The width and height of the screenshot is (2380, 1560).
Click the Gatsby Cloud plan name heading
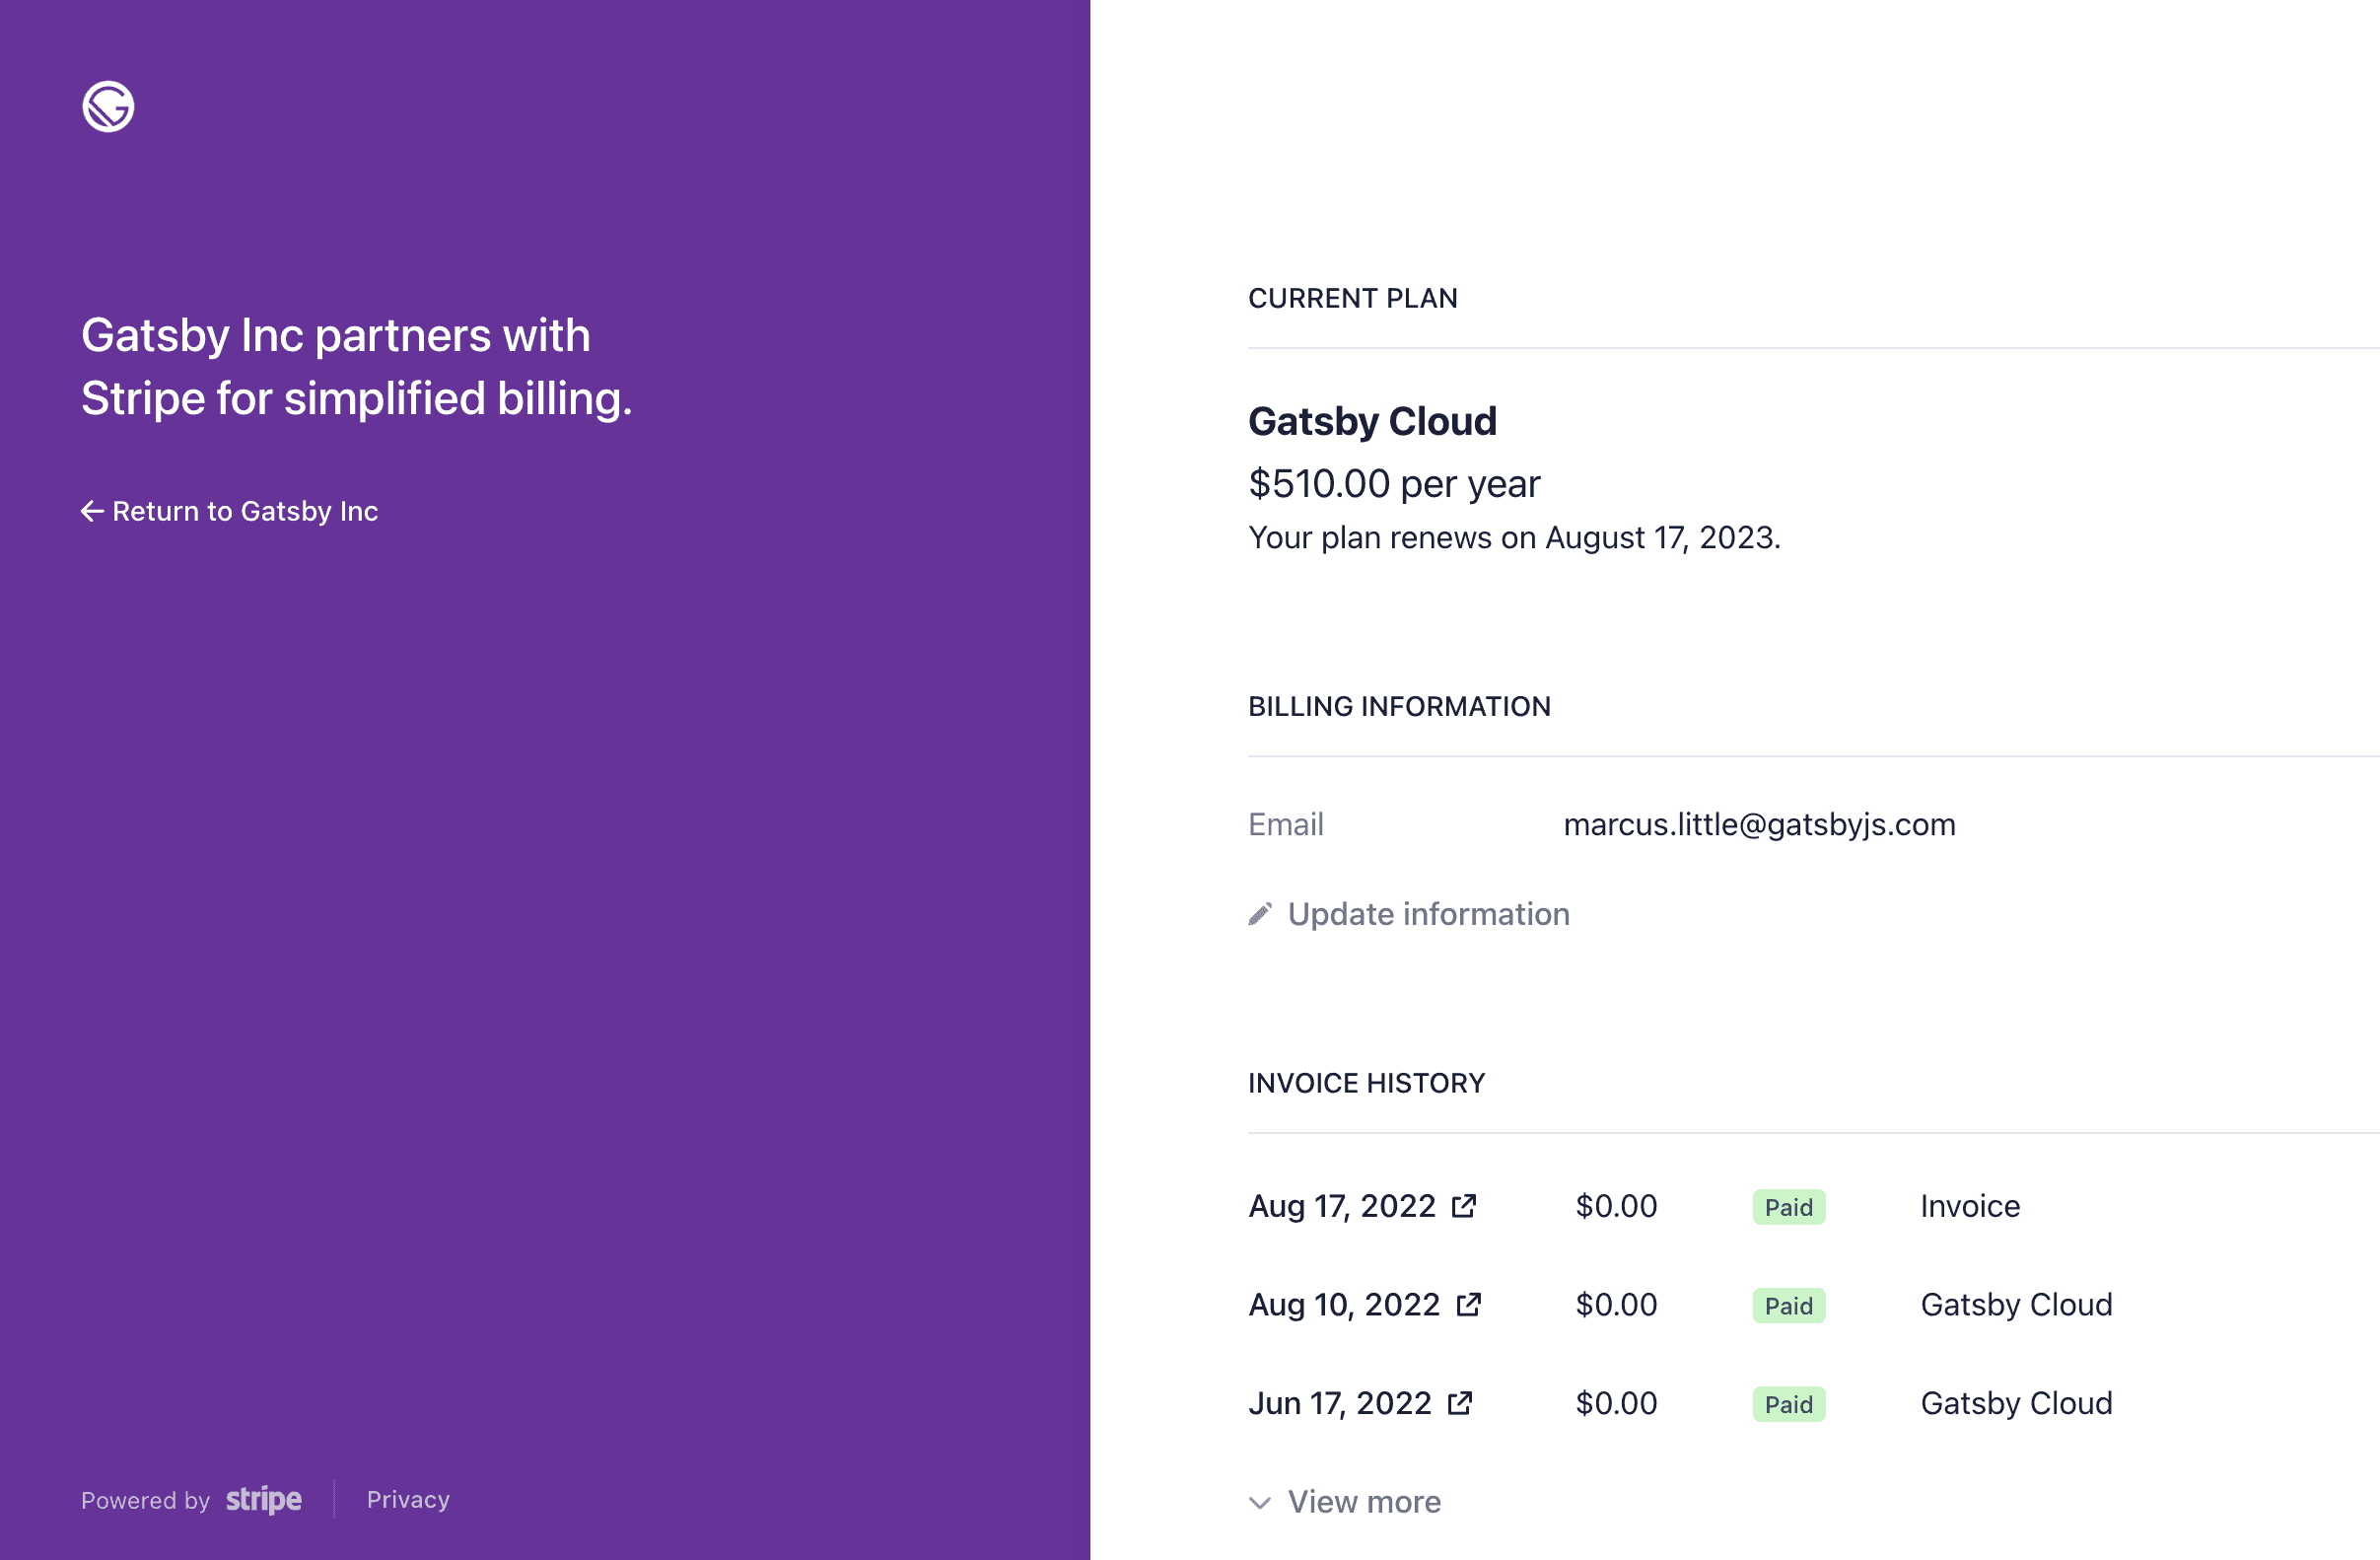tap(1372, 421)
